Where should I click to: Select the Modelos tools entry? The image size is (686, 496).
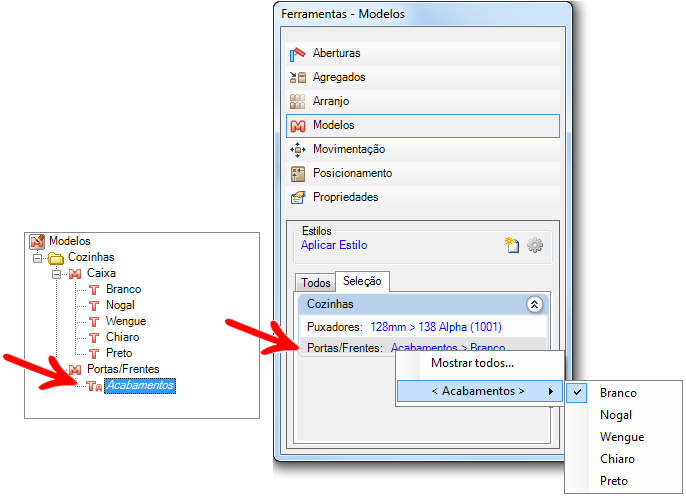(x=423, y=126)
